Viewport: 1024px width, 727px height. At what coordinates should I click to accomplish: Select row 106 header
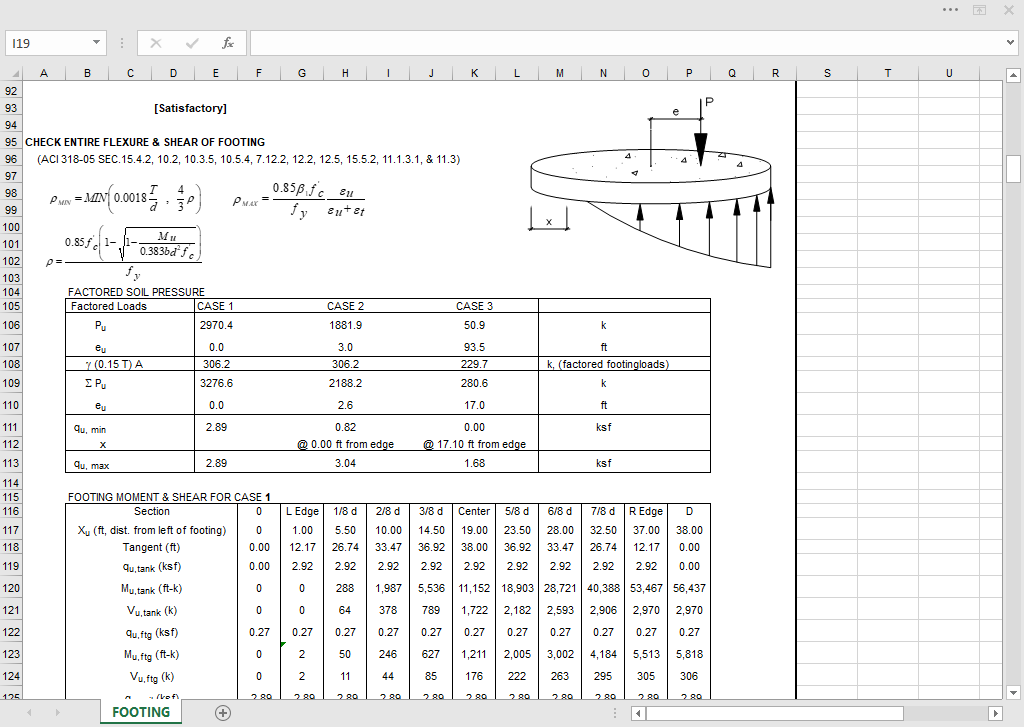(11, 325)
